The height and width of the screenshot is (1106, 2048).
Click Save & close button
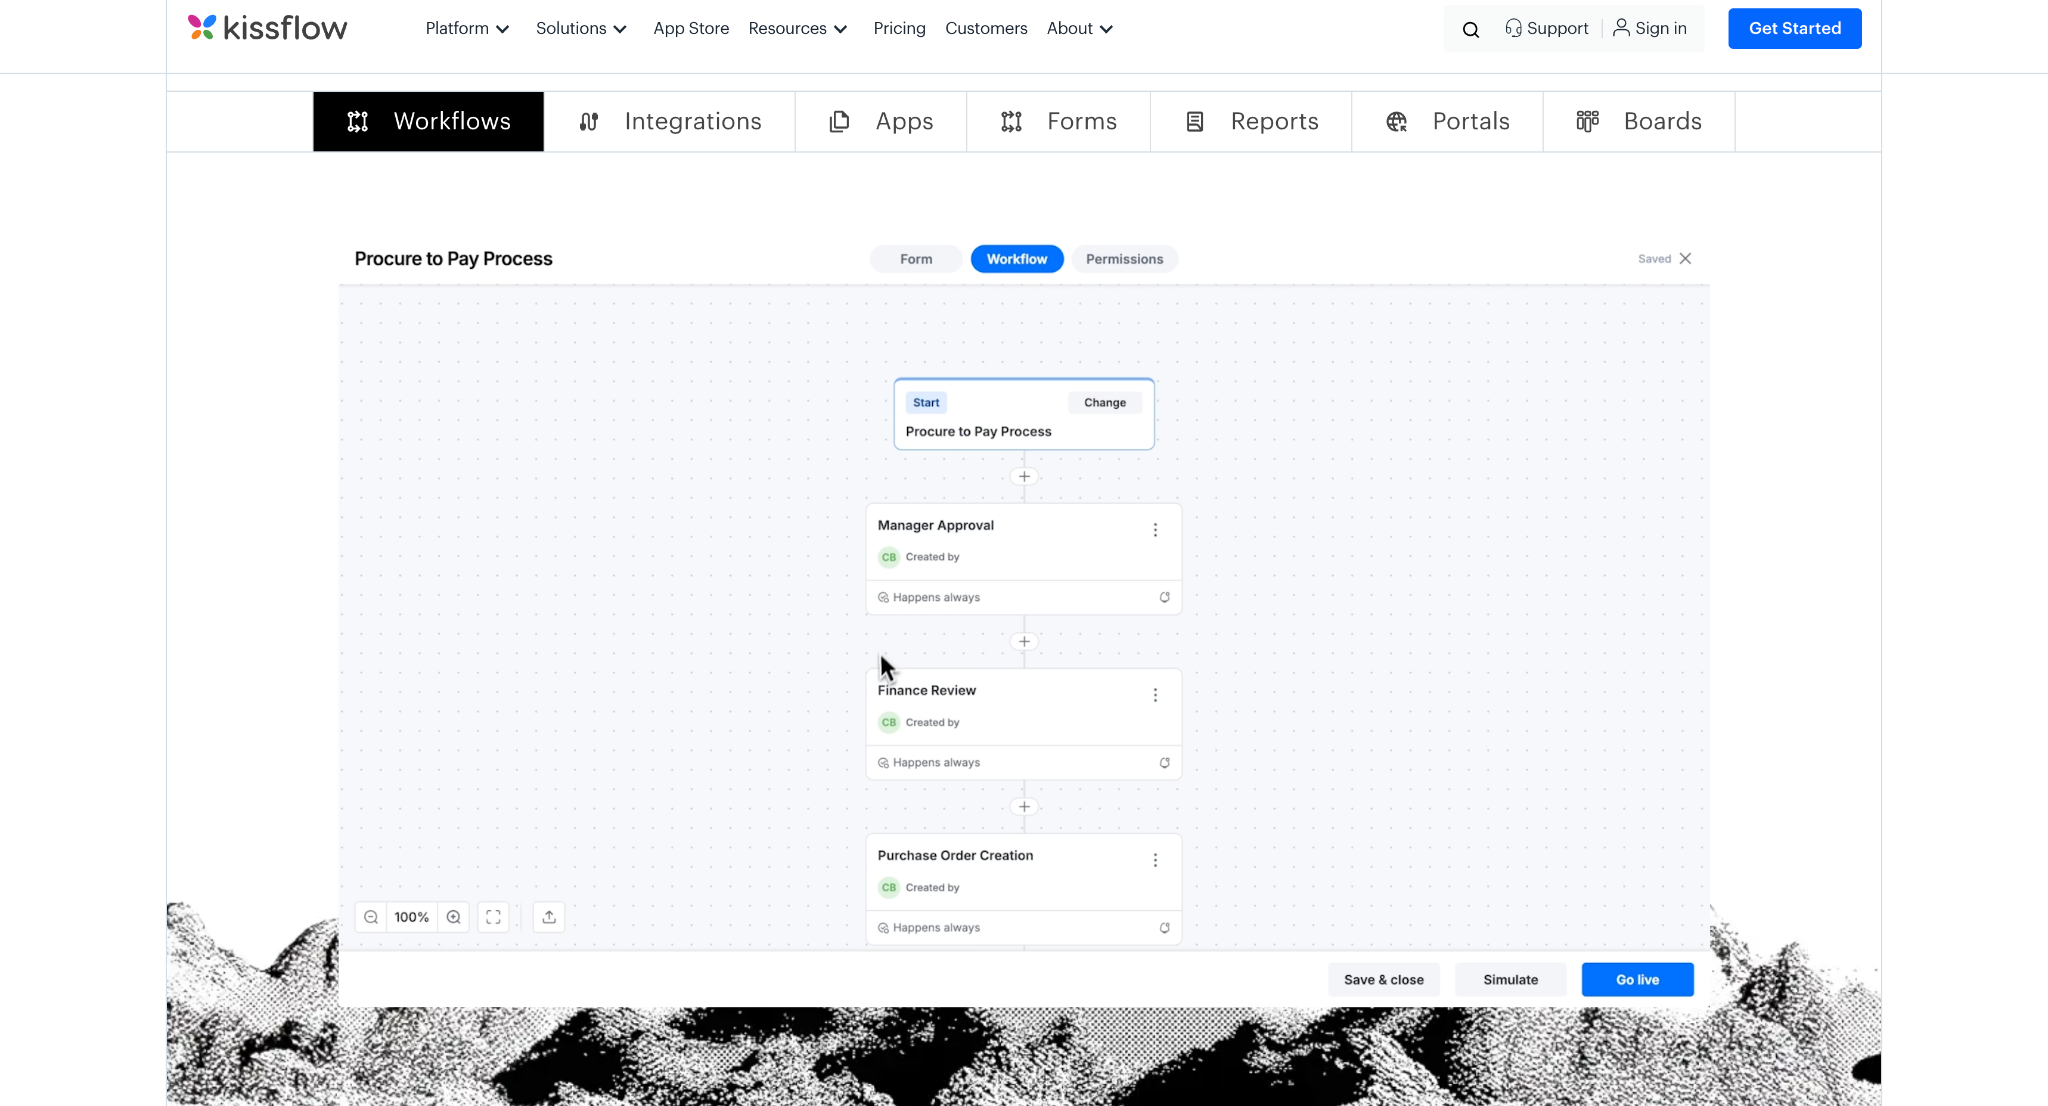[1384, 980]
